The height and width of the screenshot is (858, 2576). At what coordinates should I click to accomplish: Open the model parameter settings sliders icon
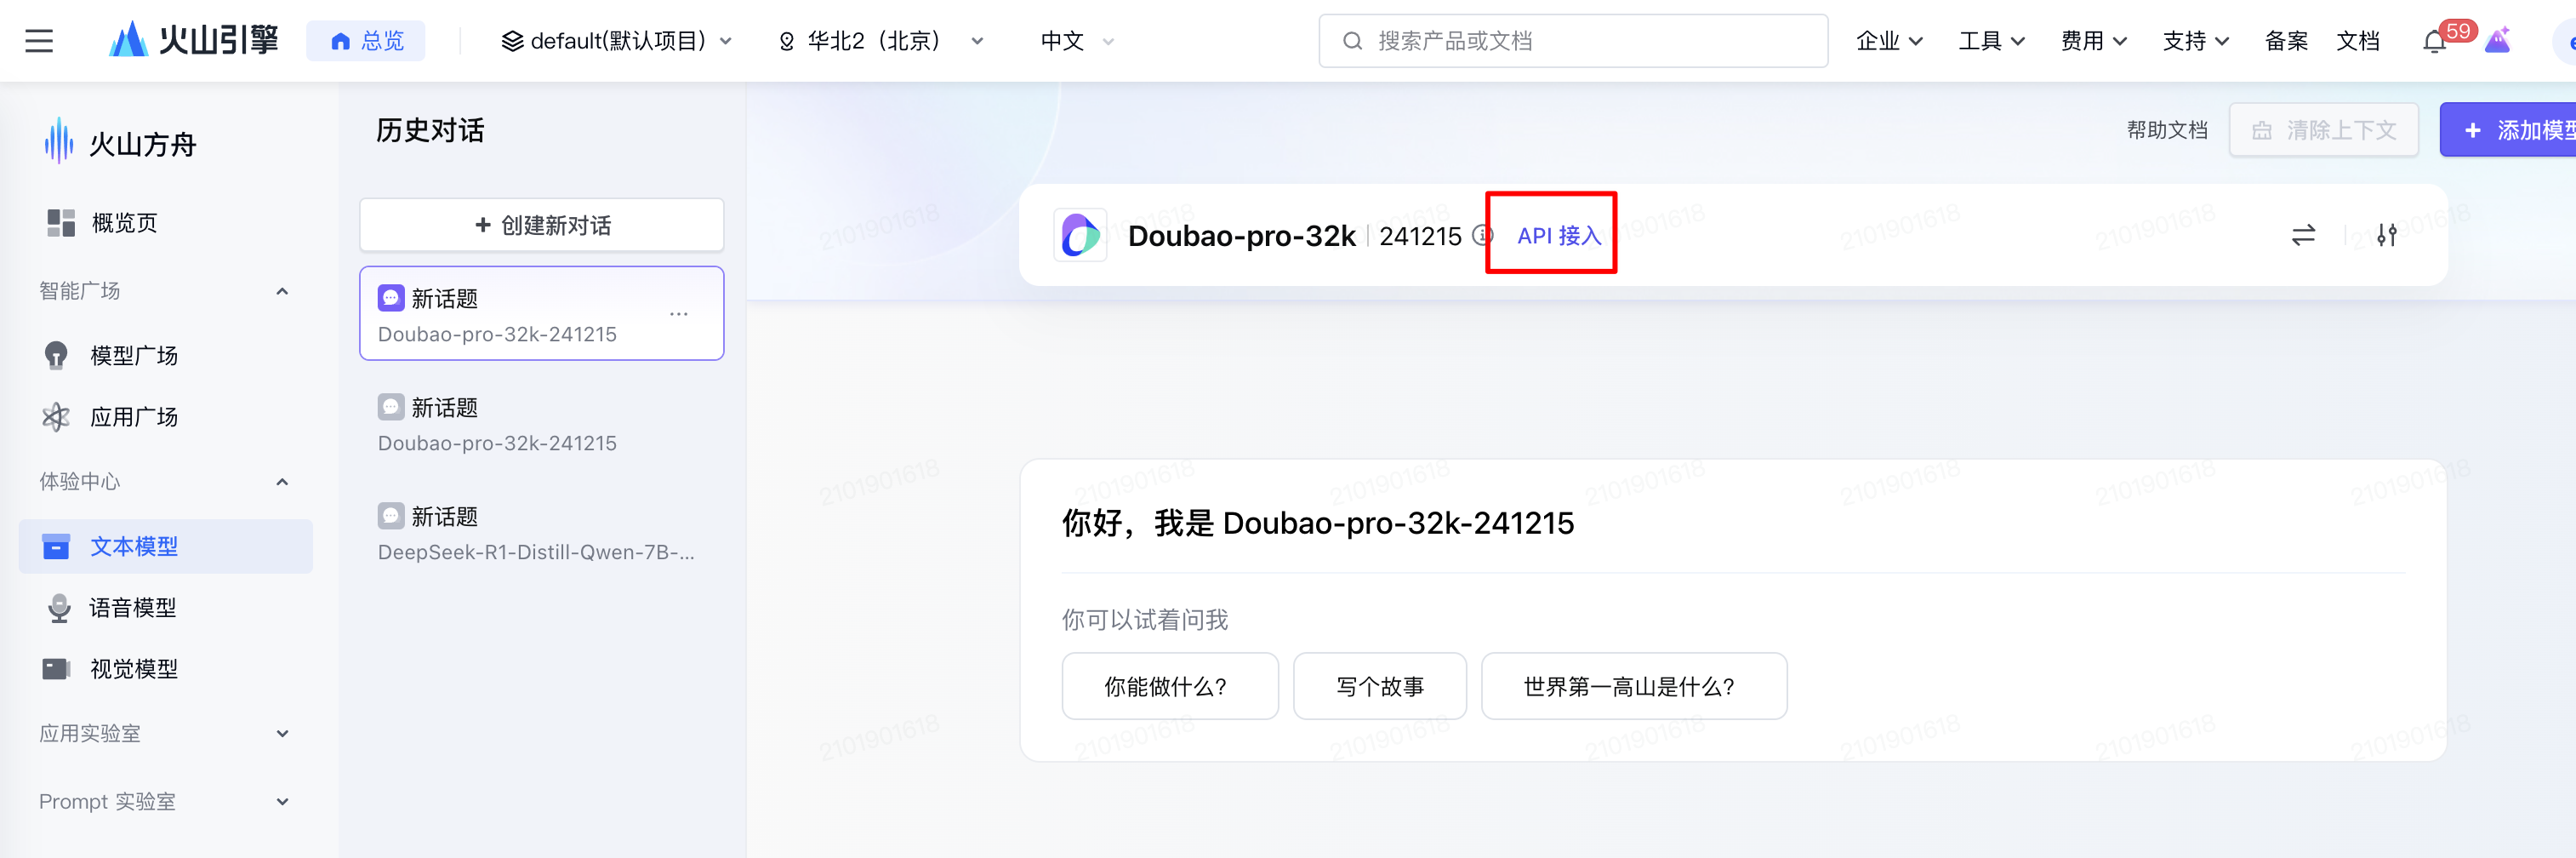click(x=2387, y=236)
